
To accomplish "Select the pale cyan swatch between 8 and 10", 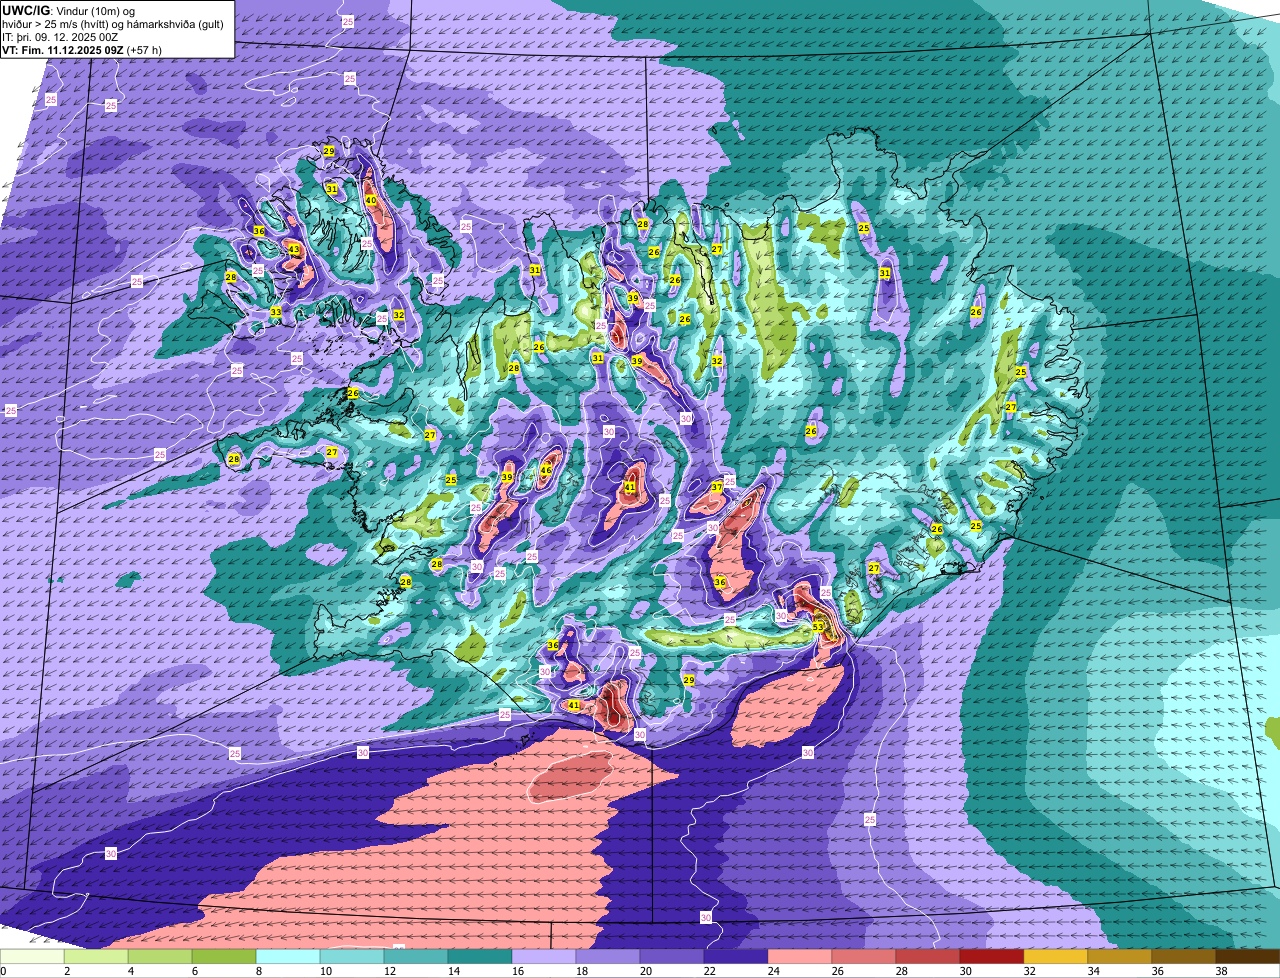I will tap(288, 956).
